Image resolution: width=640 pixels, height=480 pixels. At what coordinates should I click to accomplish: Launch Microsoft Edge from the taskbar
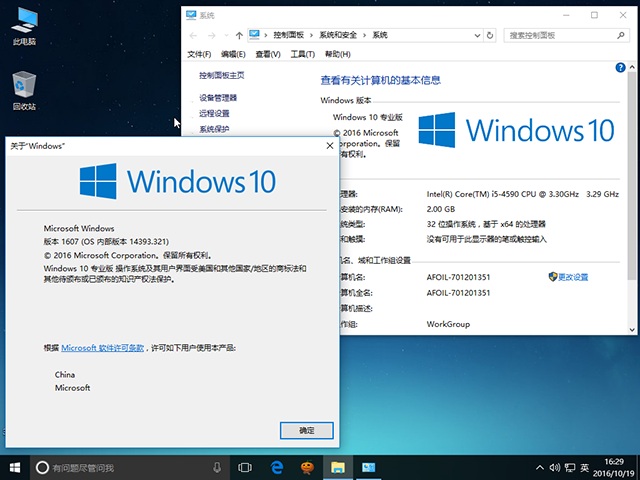point(276,467)
